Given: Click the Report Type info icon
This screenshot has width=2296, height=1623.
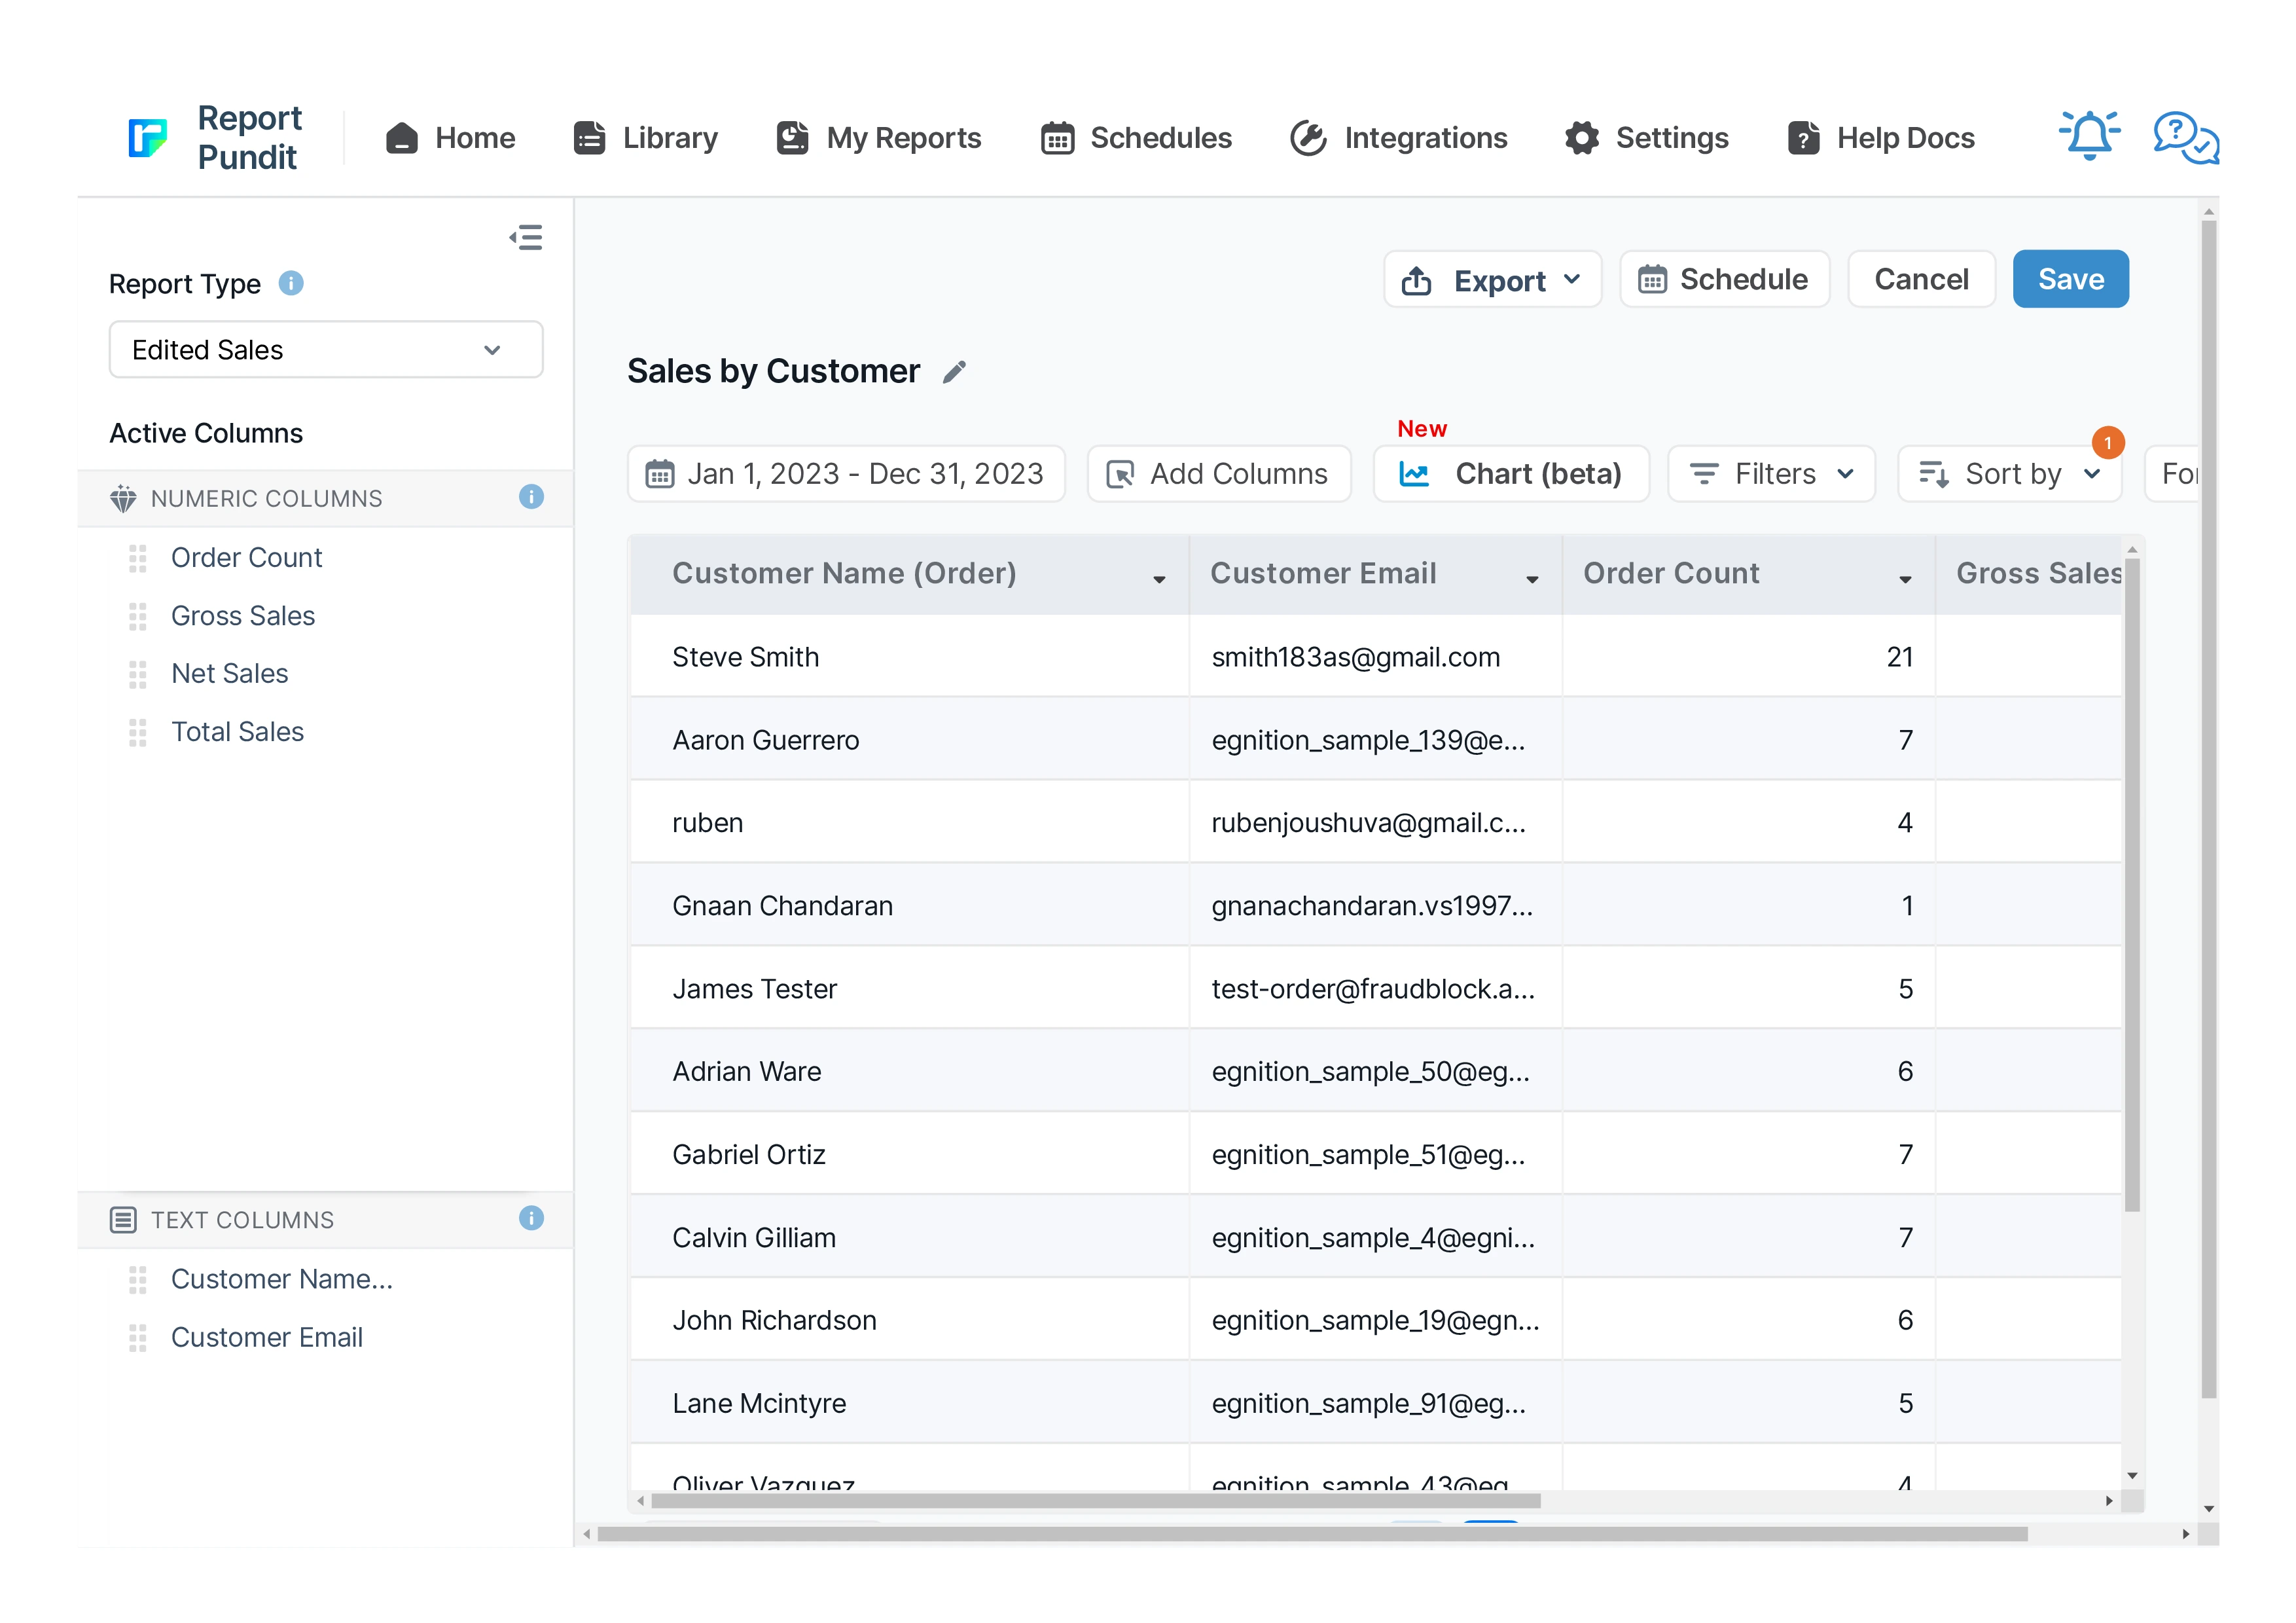Looking at the screenshot, I should pyautogui.click(x=291, y=284).
